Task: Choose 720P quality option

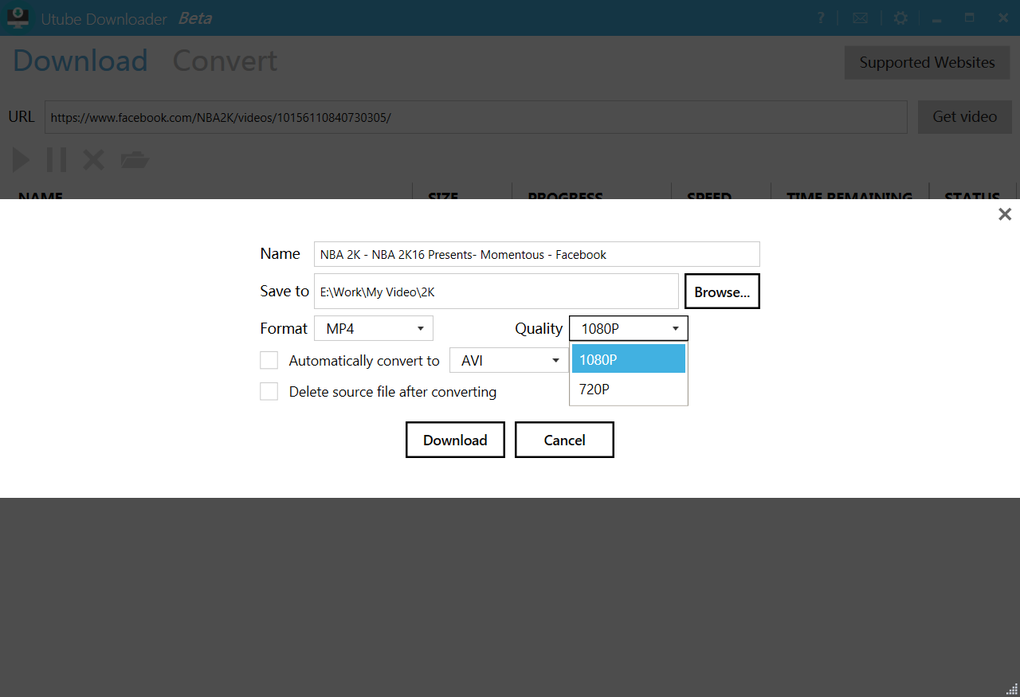Action: 628,389
